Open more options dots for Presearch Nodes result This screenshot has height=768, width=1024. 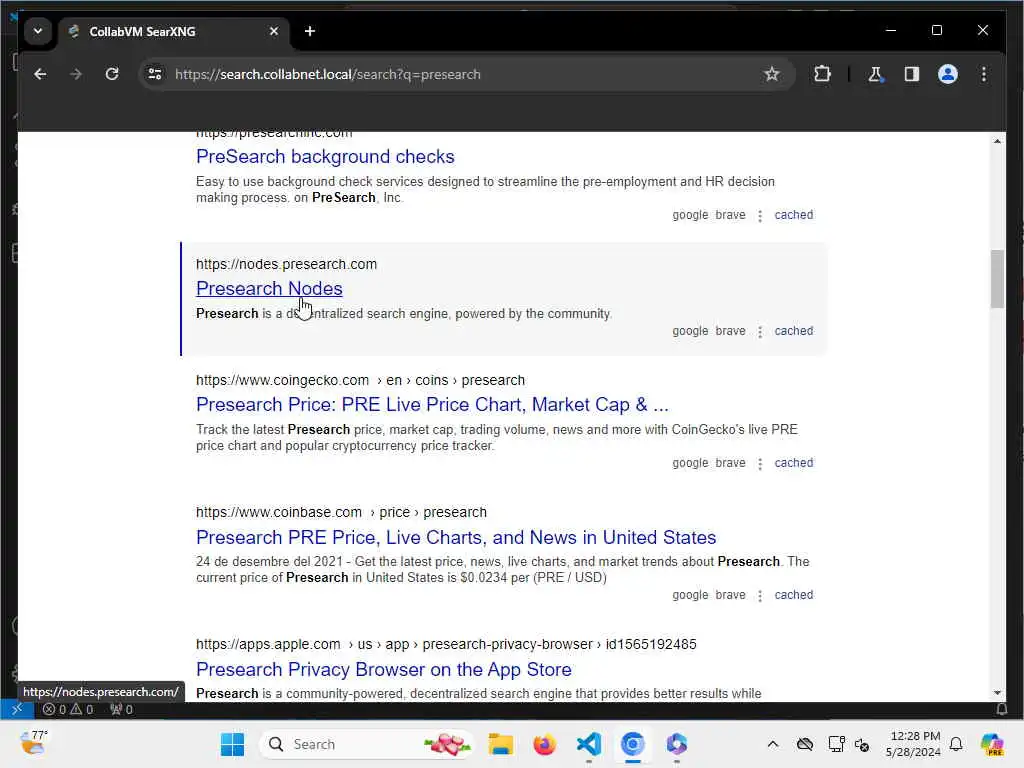760,332
